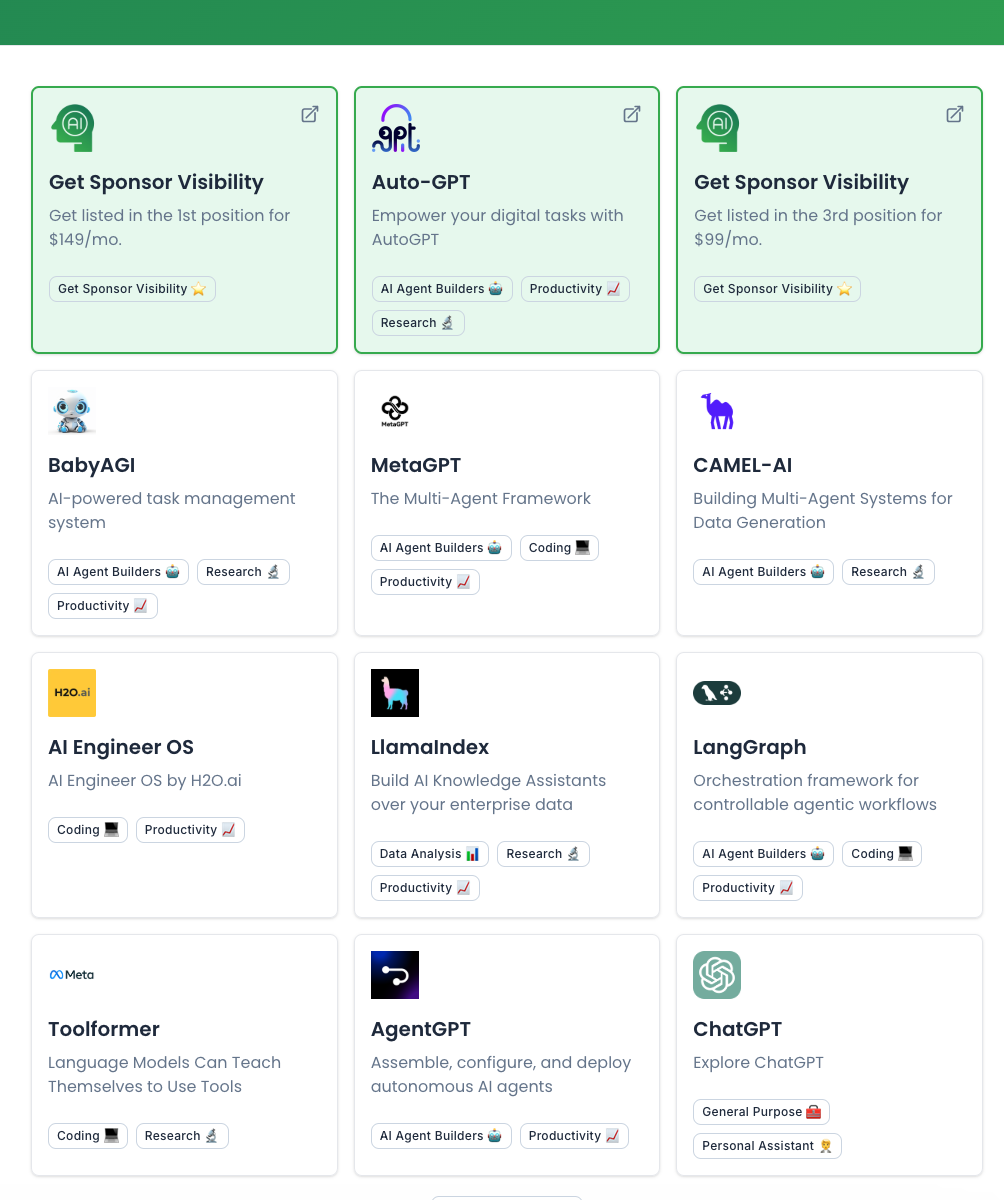Click the LangGraph logo icon
1004x1200 pixels.
(717, 693)
